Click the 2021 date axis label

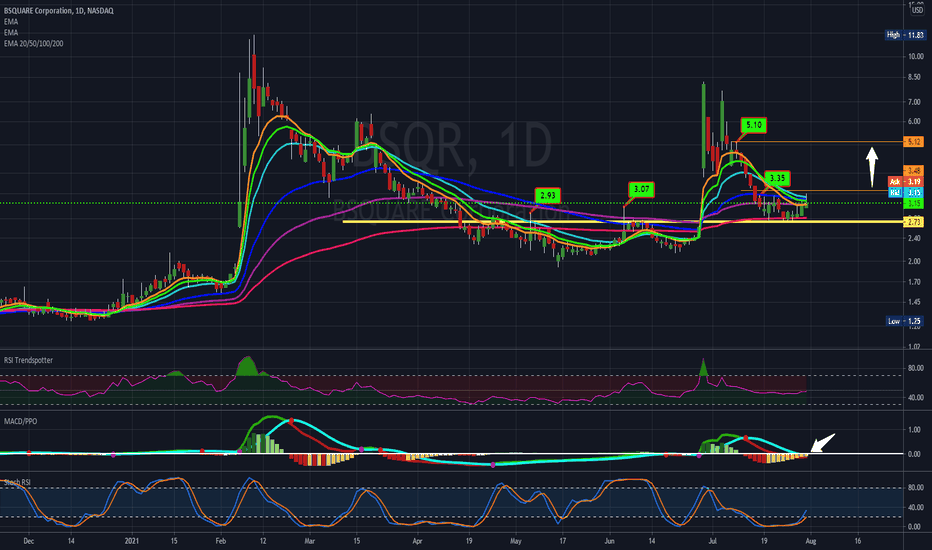tap(132, 541)
